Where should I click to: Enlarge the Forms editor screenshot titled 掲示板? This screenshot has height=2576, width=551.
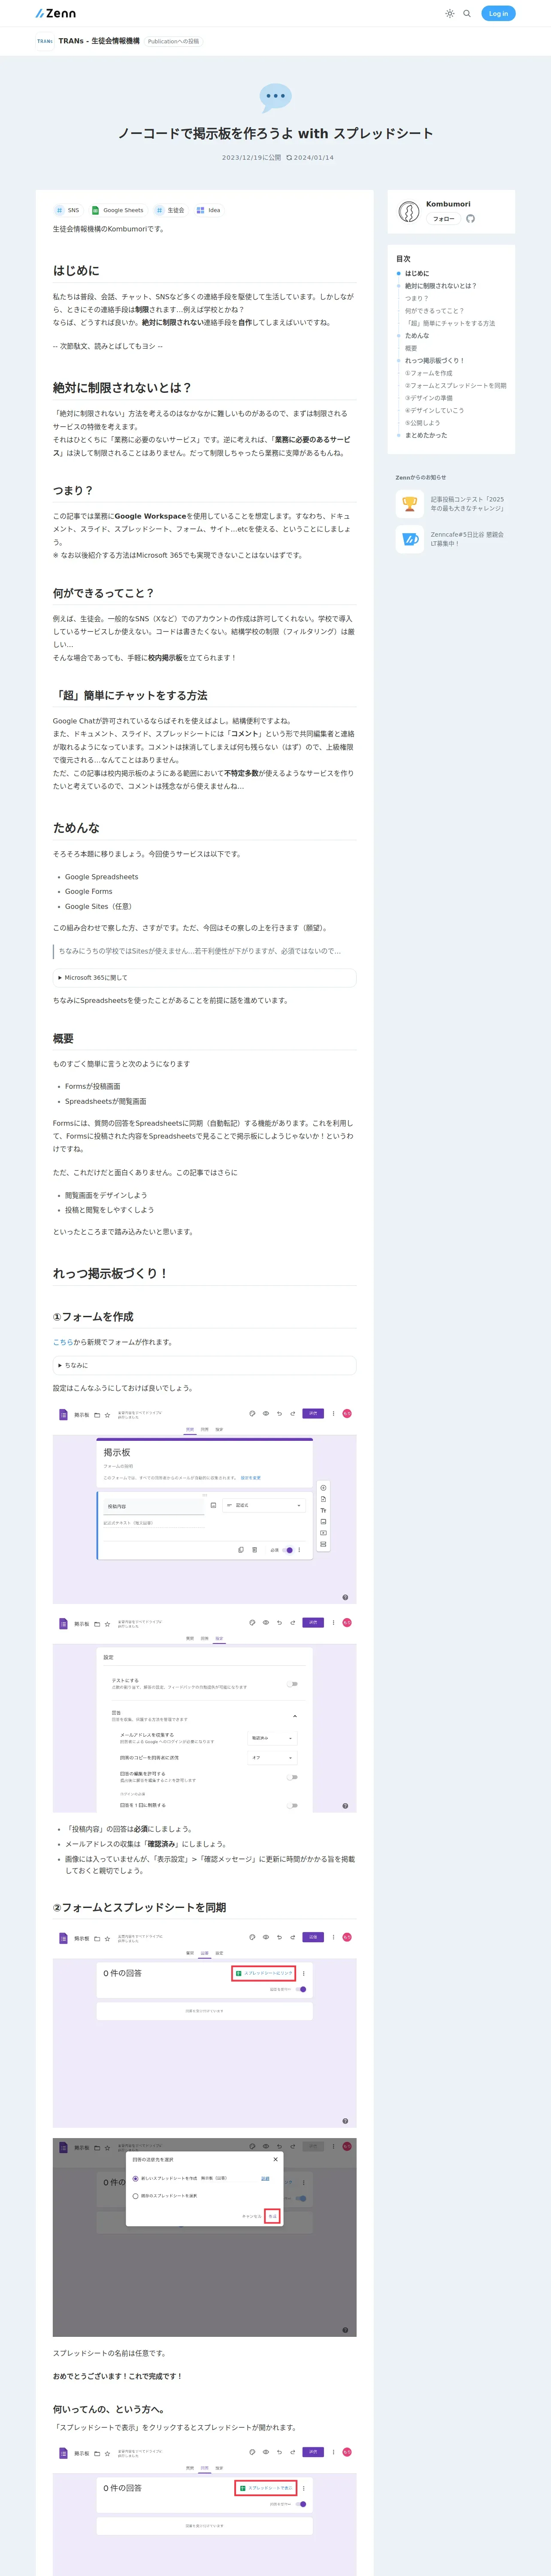204,1504
